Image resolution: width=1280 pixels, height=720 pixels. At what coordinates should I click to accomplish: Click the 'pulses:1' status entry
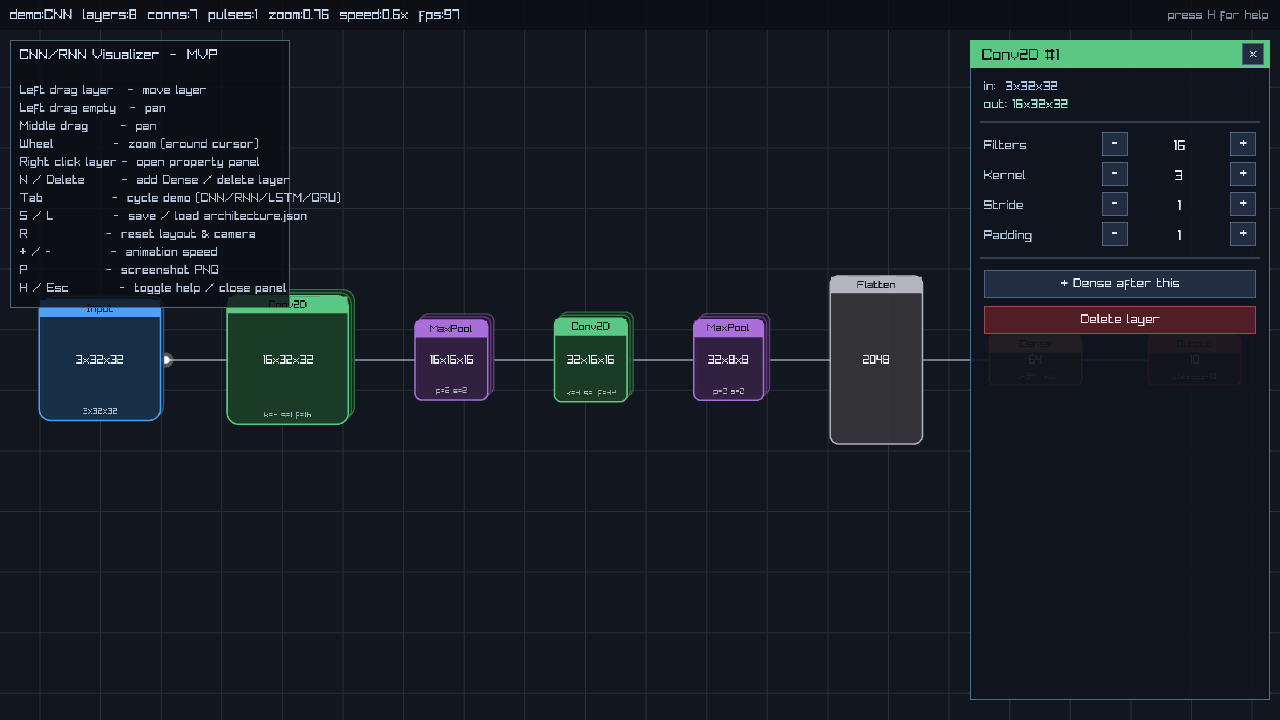tap(233, 15)
